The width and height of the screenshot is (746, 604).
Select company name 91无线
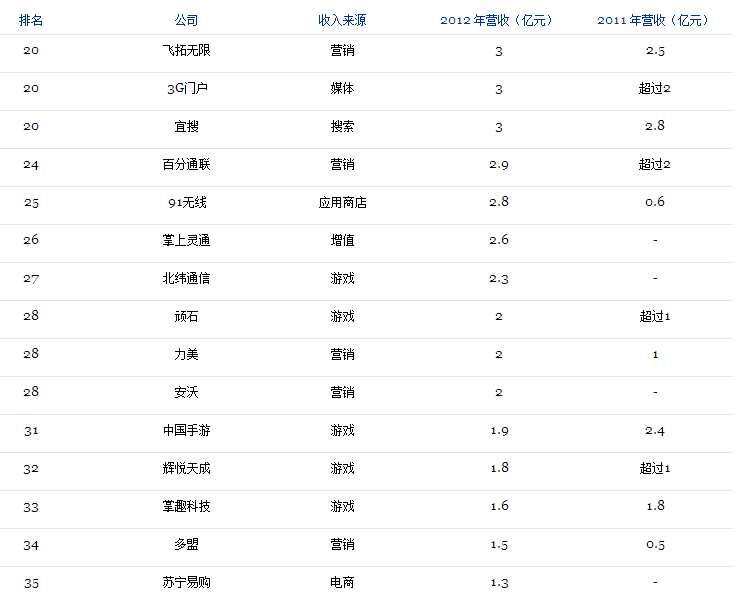pos(187,203)
